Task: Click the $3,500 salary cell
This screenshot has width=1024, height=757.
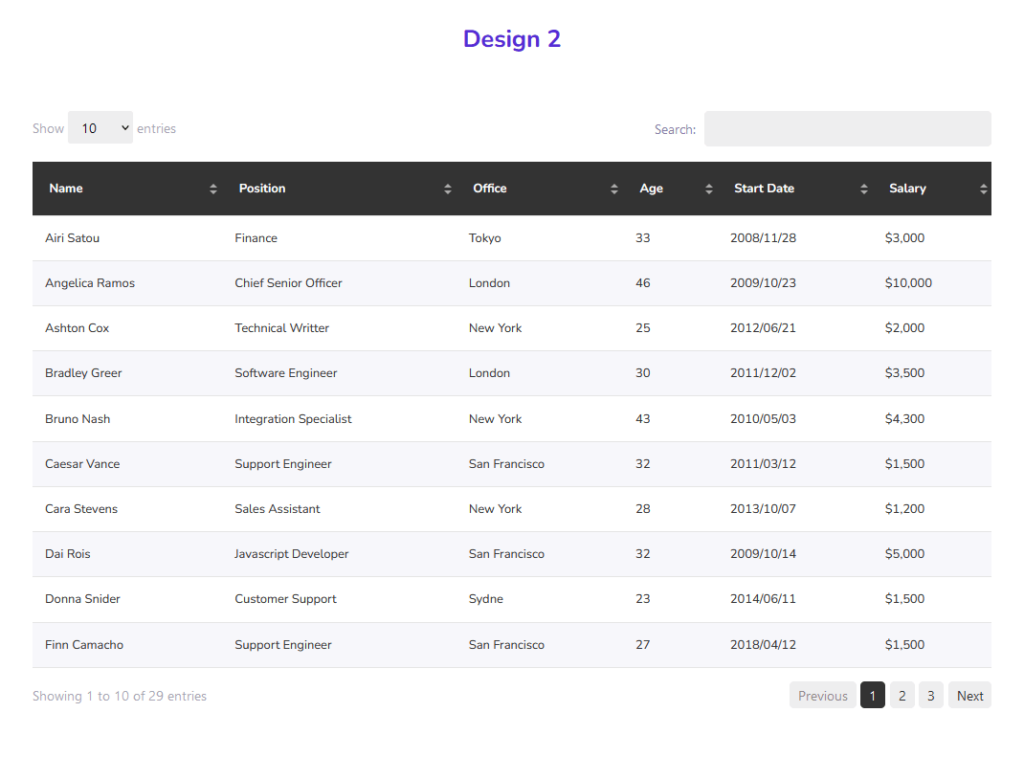Action: (x=904, y=373)
